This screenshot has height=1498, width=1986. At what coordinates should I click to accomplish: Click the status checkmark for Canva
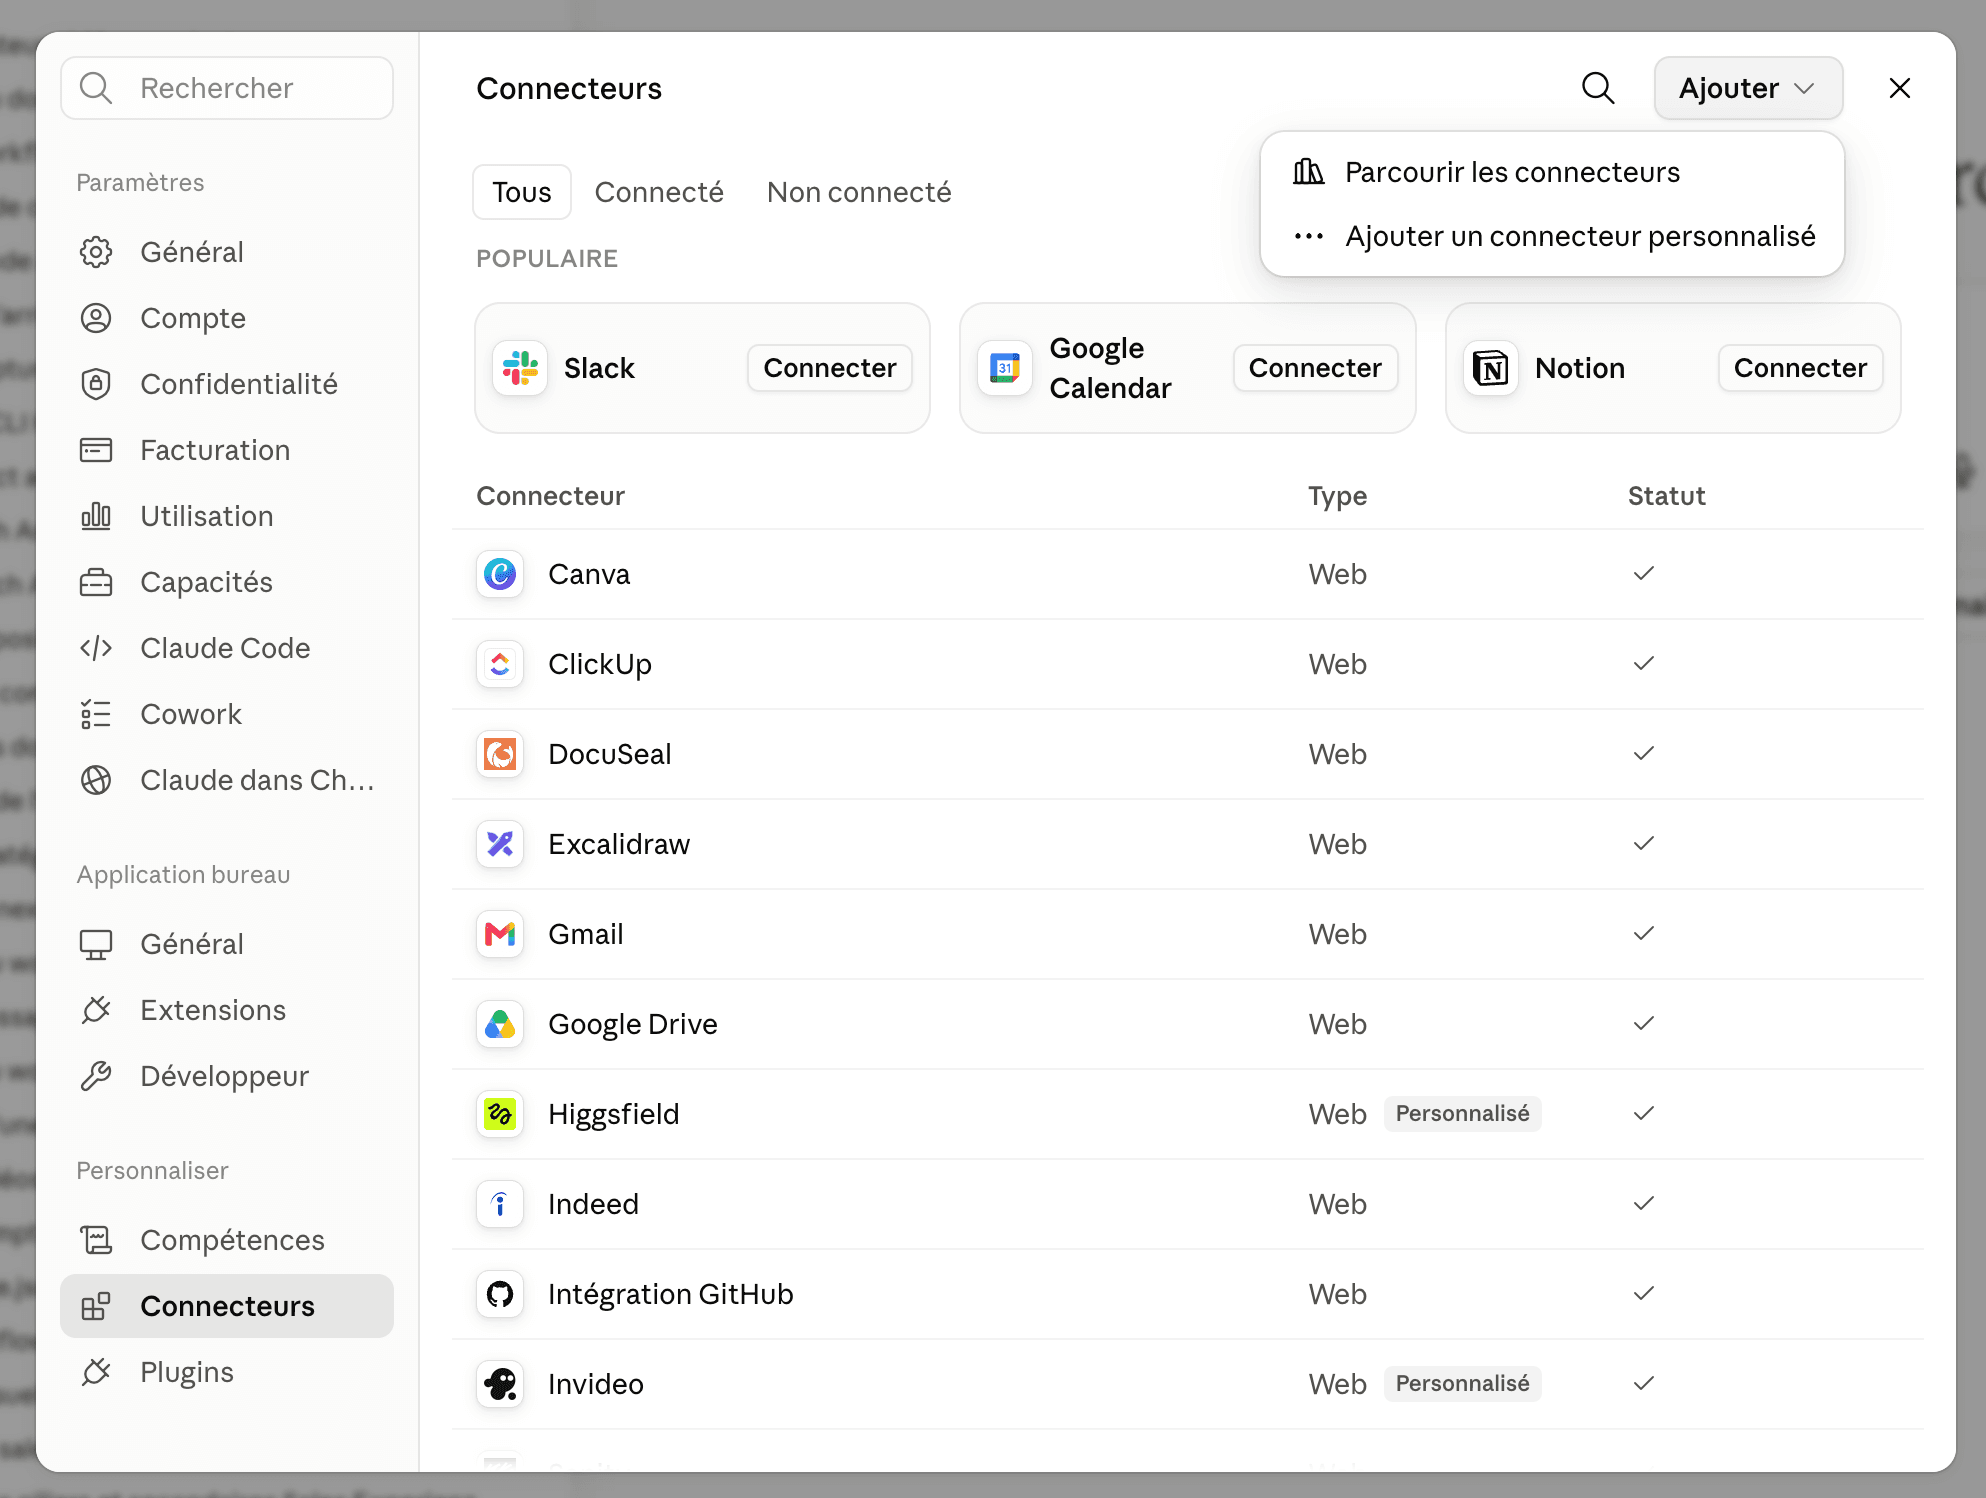point(1644,574)
